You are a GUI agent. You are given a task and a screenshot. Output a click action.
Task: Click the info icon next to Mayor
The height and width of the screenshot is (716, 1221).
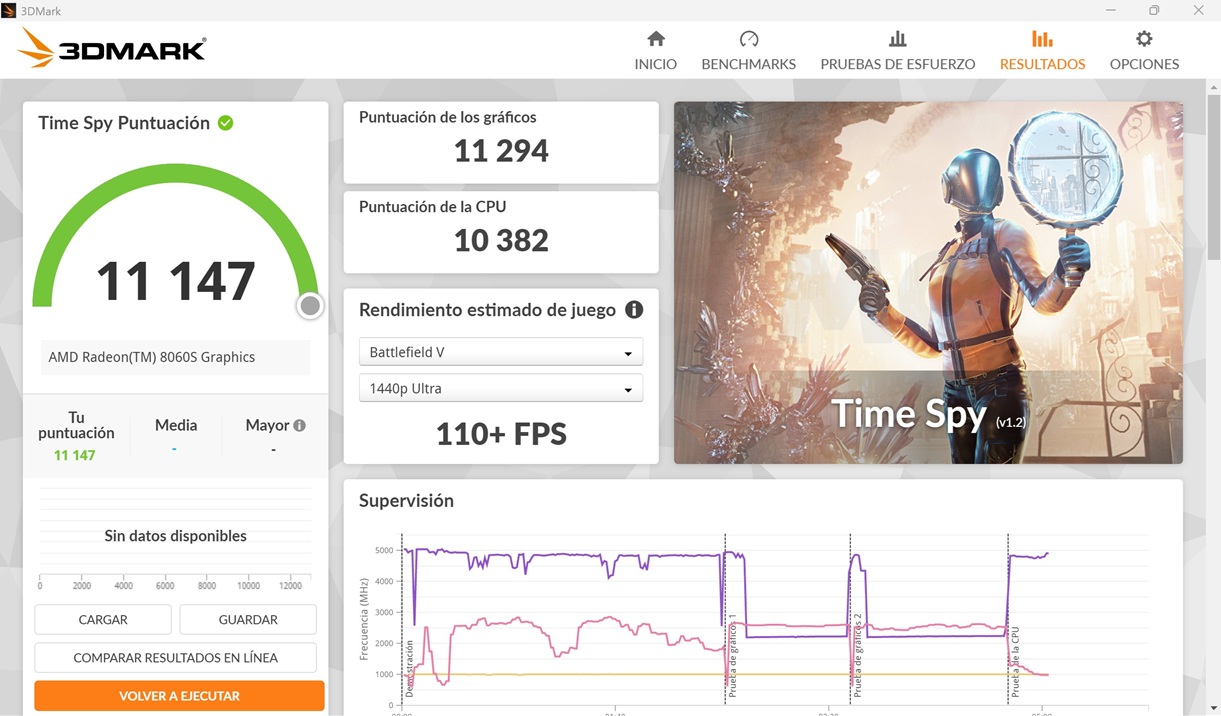click(298, 424)
